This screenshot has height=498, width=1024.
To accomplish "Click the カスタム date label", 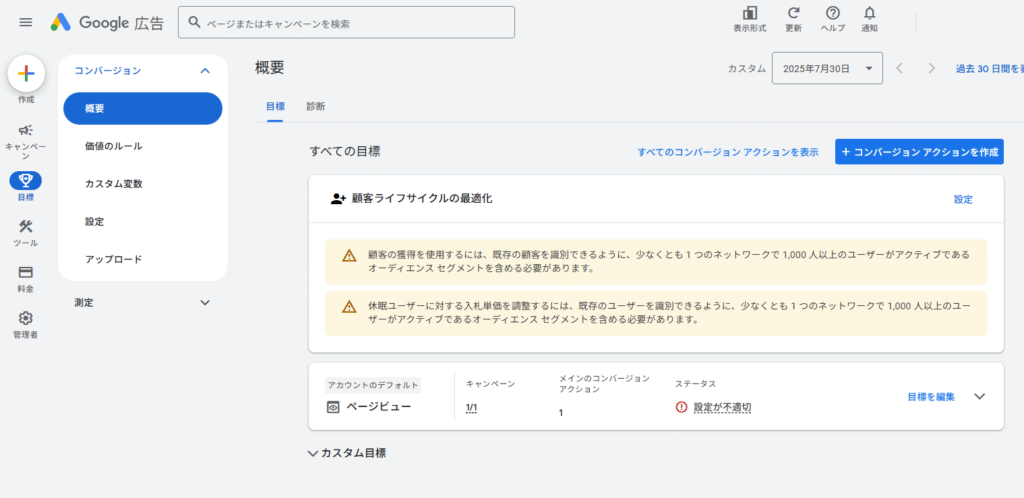I will pyautogui.click(x=746, y=69).
